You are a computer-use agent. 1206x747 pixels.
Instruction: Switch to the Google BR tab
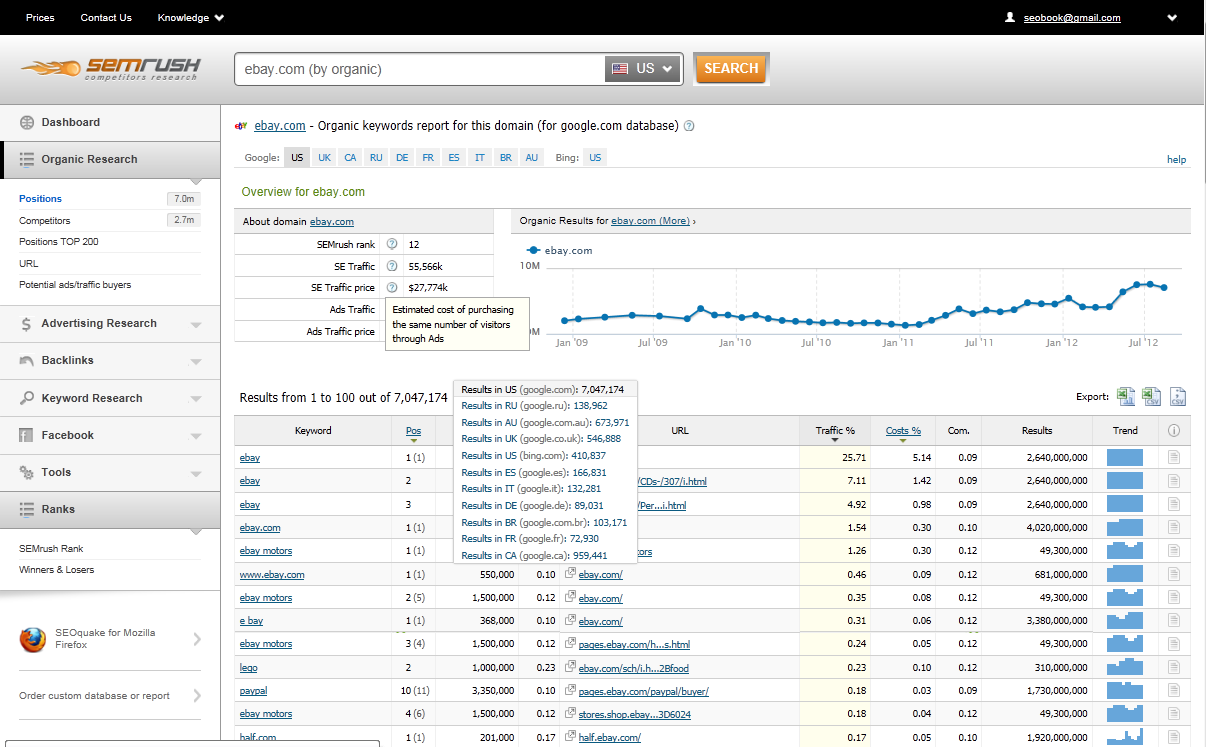click(x=506, y=158)
